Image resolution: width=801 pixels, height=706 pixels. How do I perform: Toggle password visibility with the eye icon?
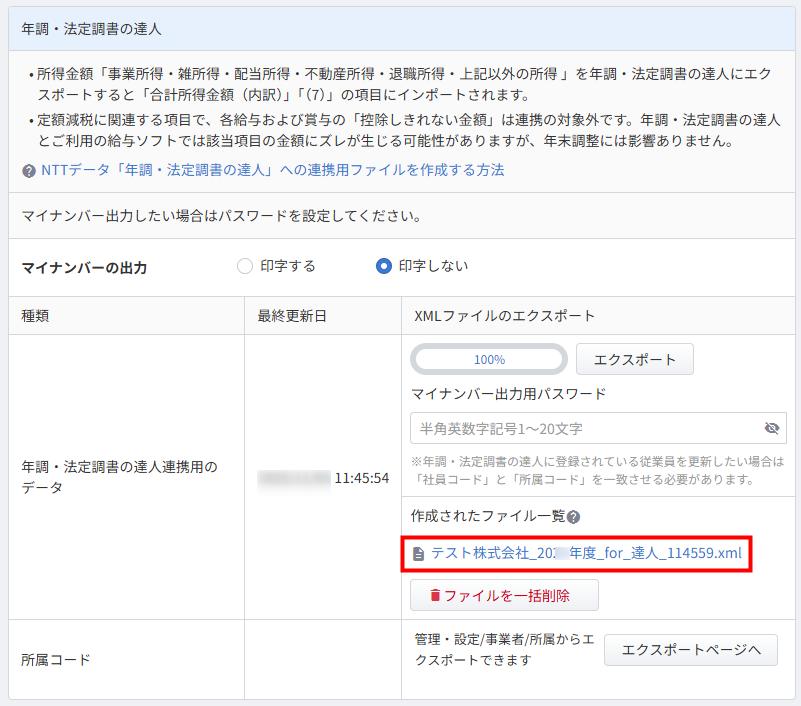point(771,428)
